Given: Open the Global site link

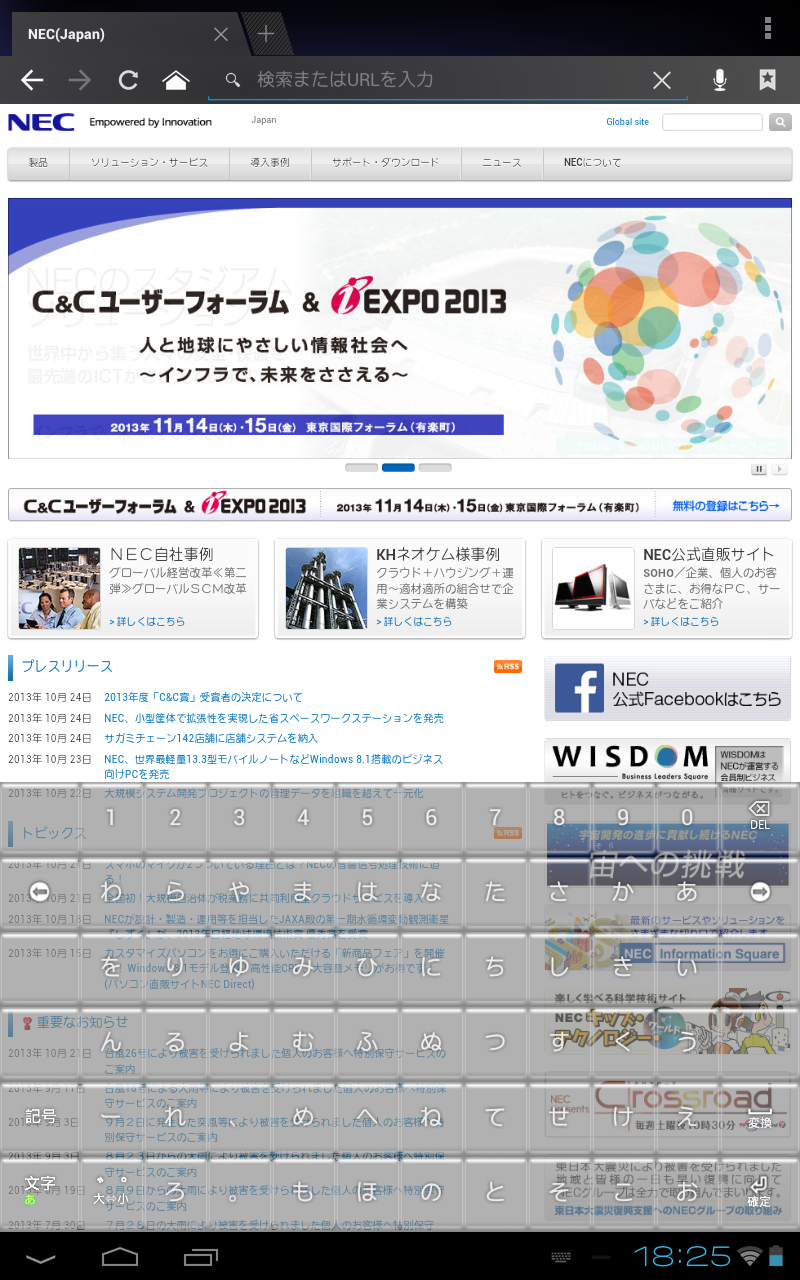Looking at the screenshot, I should pos(627,122).
